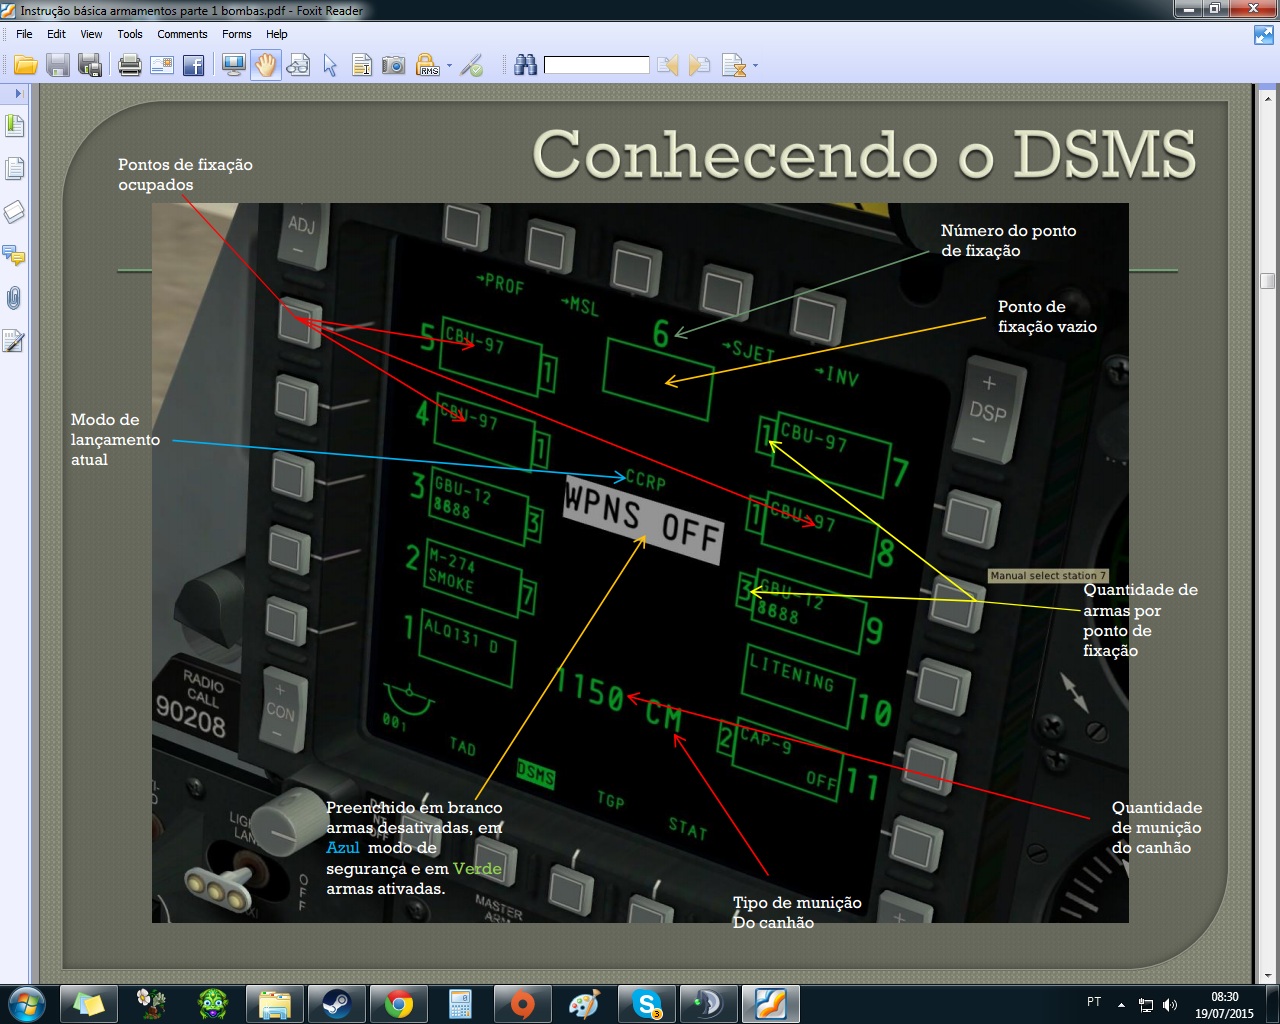Click the search text input field
The image size is (1280, 1024).
[x=597, y=66]
